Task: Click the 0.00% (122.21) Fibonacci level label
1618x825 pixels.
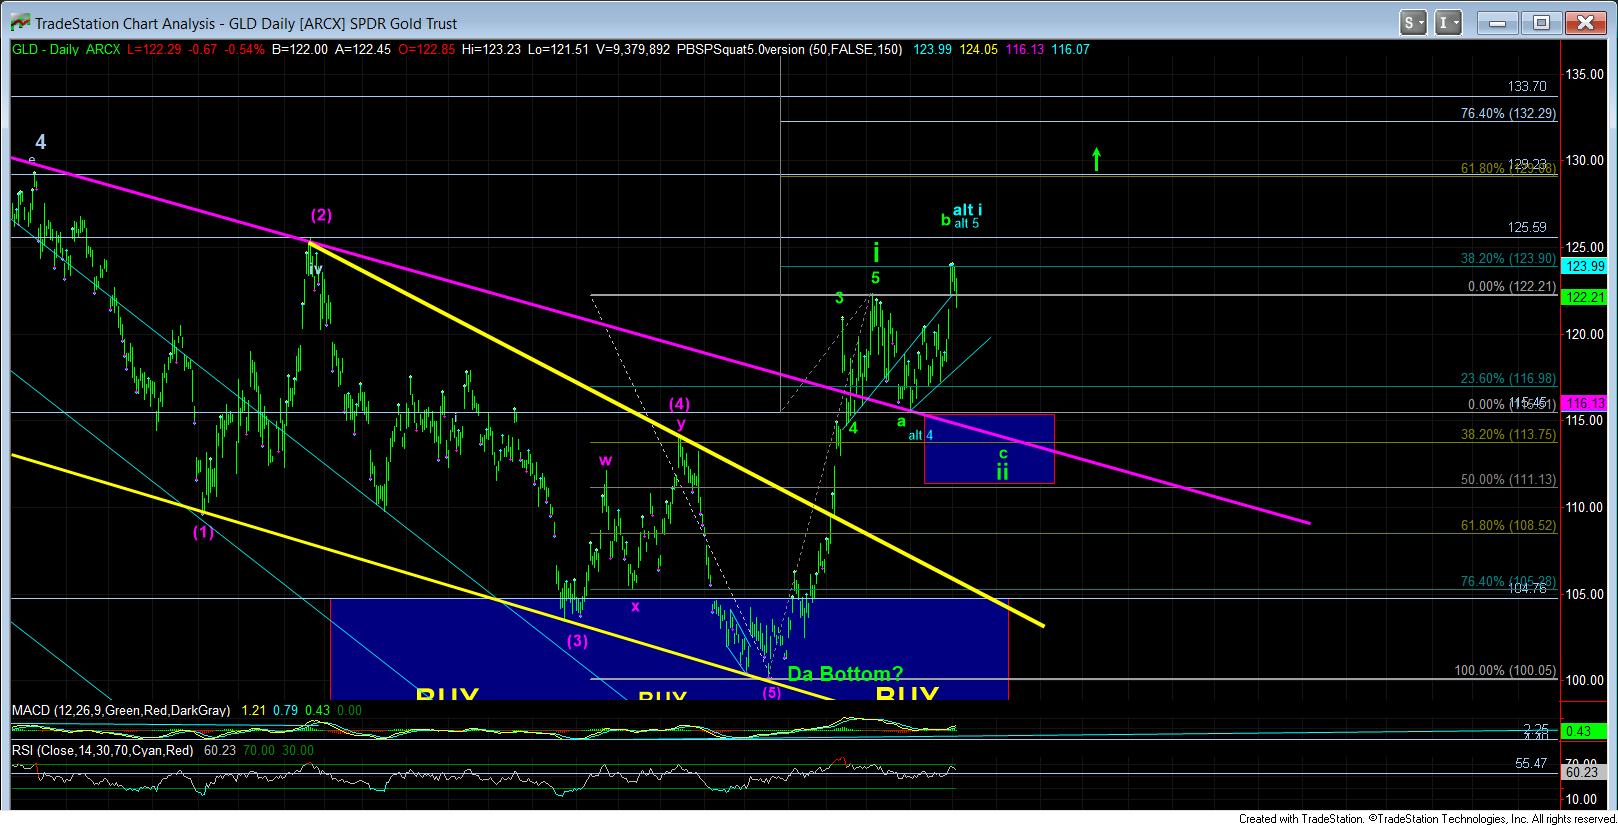Action: (1512, 286)
